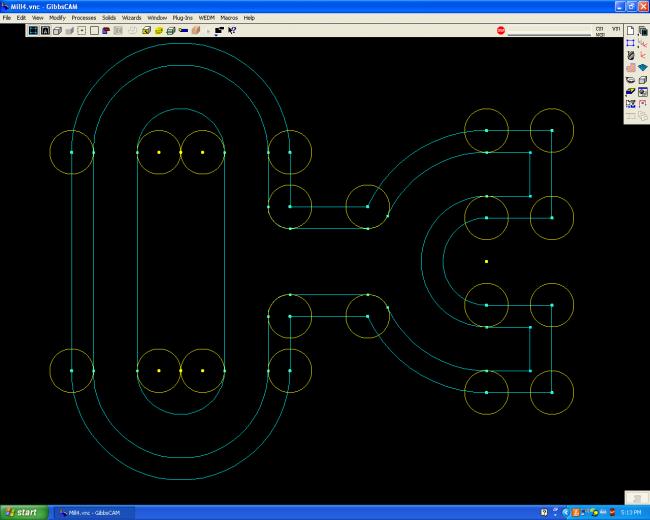Click the yellow center point of right arc

click(486, 262)
